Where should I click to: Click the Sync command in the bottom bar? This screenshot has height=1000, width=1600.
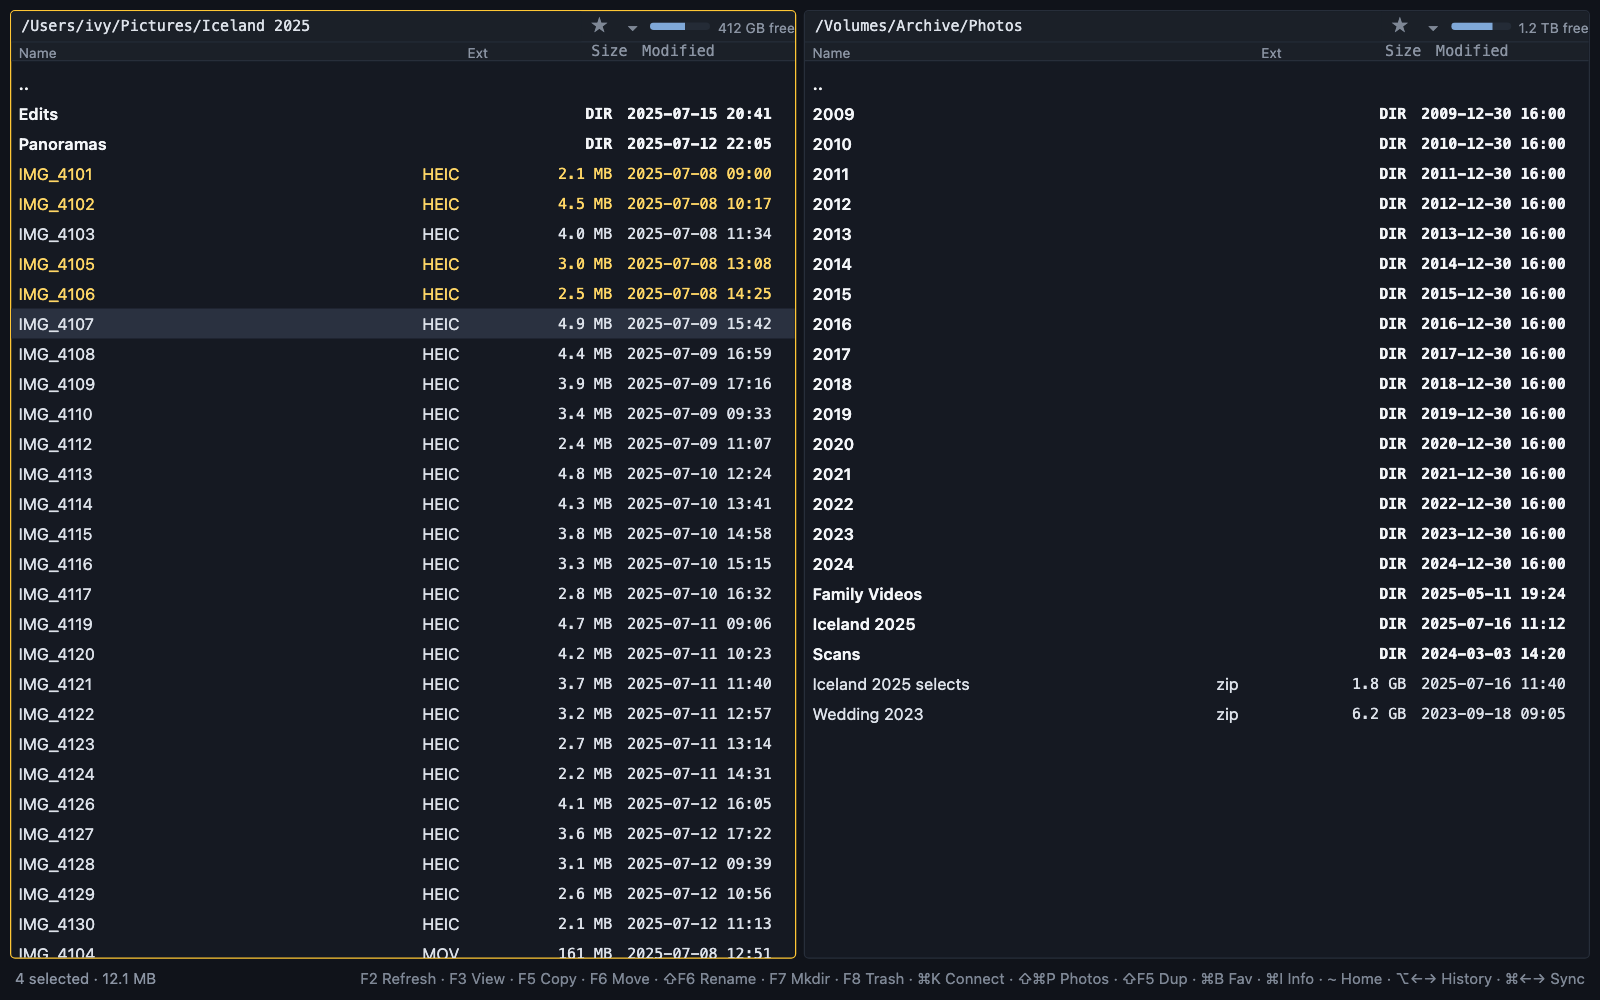pyautogui.click(x=1545, y=979)
